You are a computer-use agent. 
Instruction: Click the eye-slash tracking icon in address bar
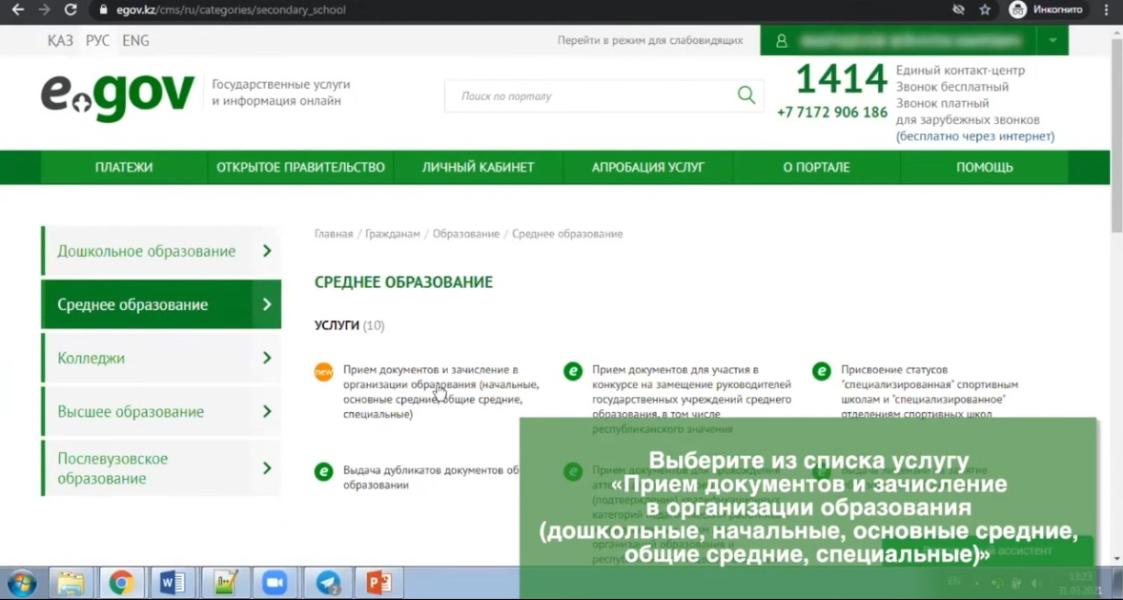(x=958, y=9)
